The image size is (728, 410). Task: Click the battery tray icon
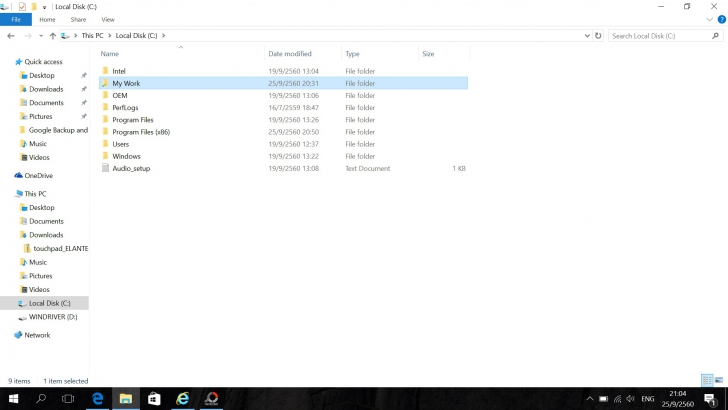click(603, 398)
